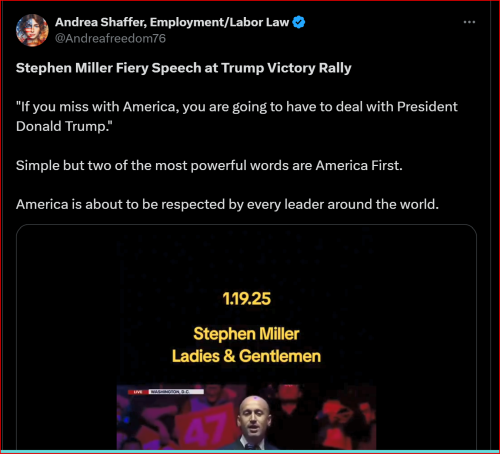Click the cyan progress line at the bottom
The height and width of the screenshot is (454, 500).
point(250,451)
